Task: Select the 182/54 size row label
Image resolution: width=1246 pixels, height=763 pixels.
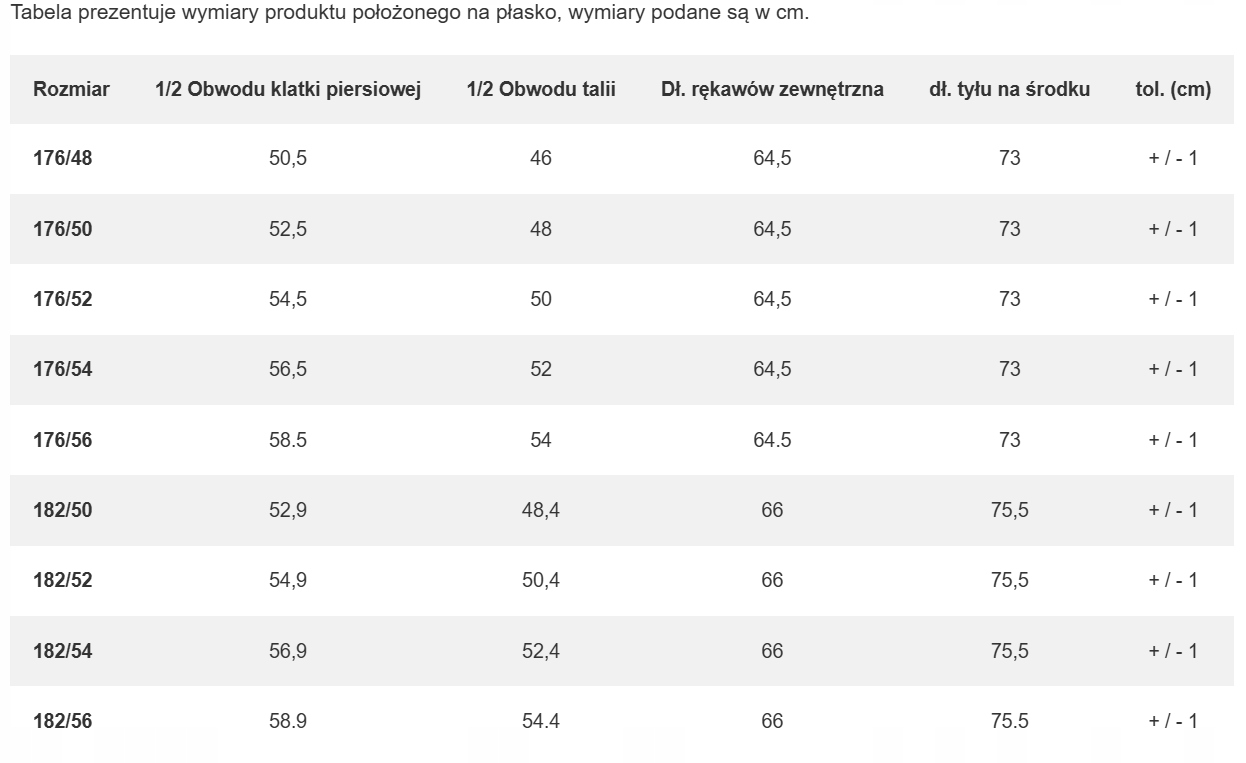Action: point(62,651)
